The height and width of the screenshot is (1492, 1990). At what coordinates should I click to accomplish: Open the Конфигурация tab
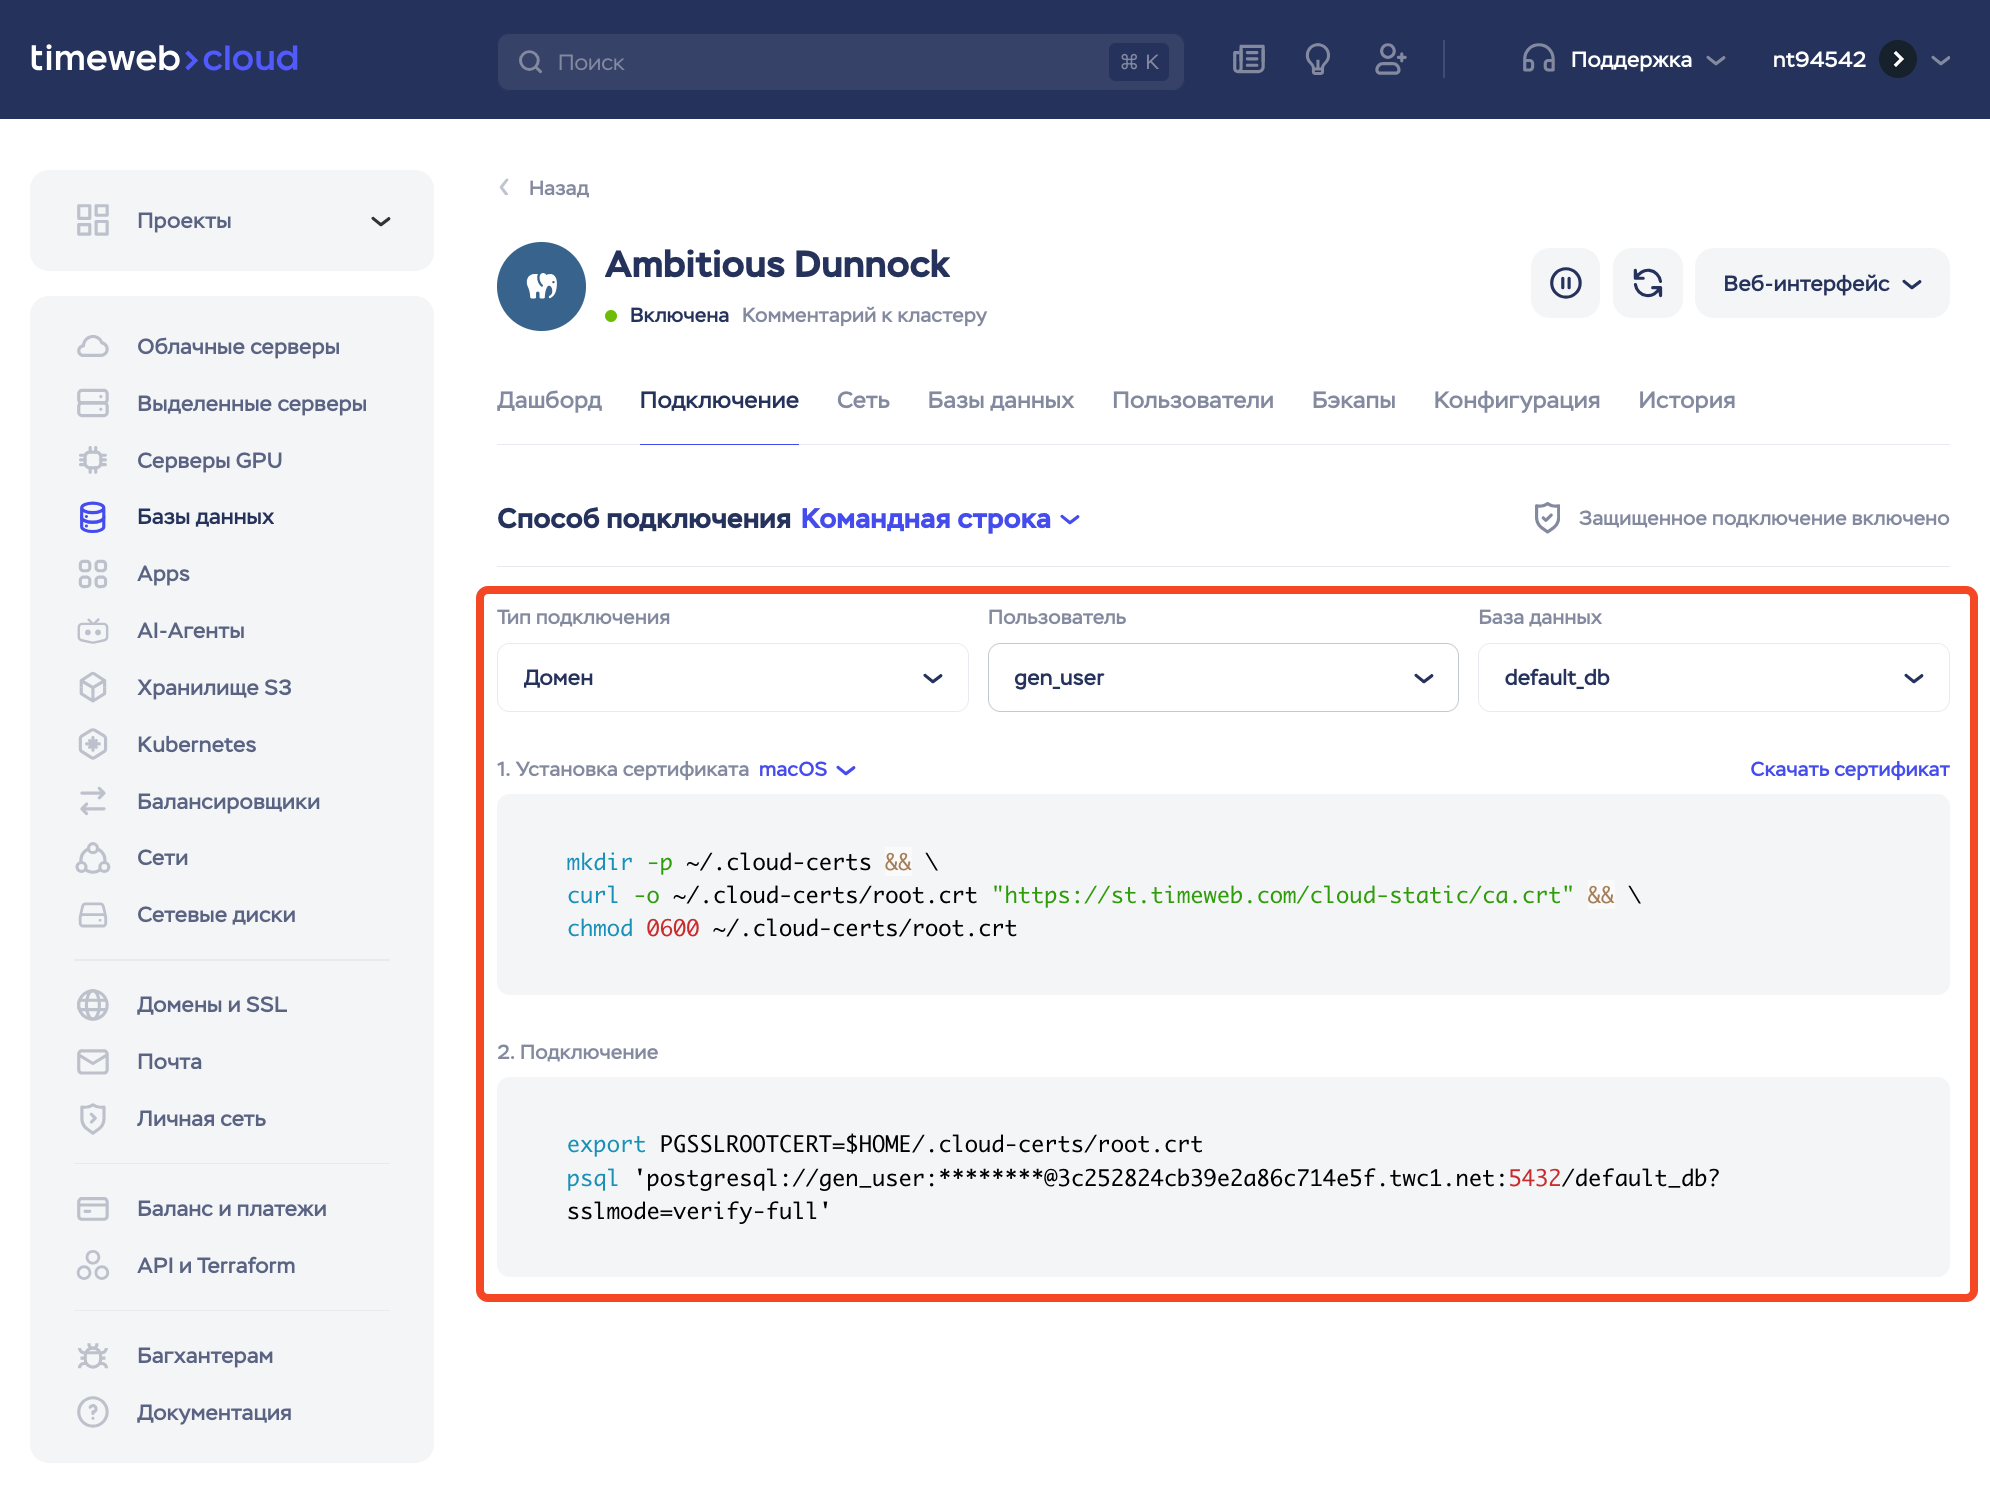[1516, 400]
